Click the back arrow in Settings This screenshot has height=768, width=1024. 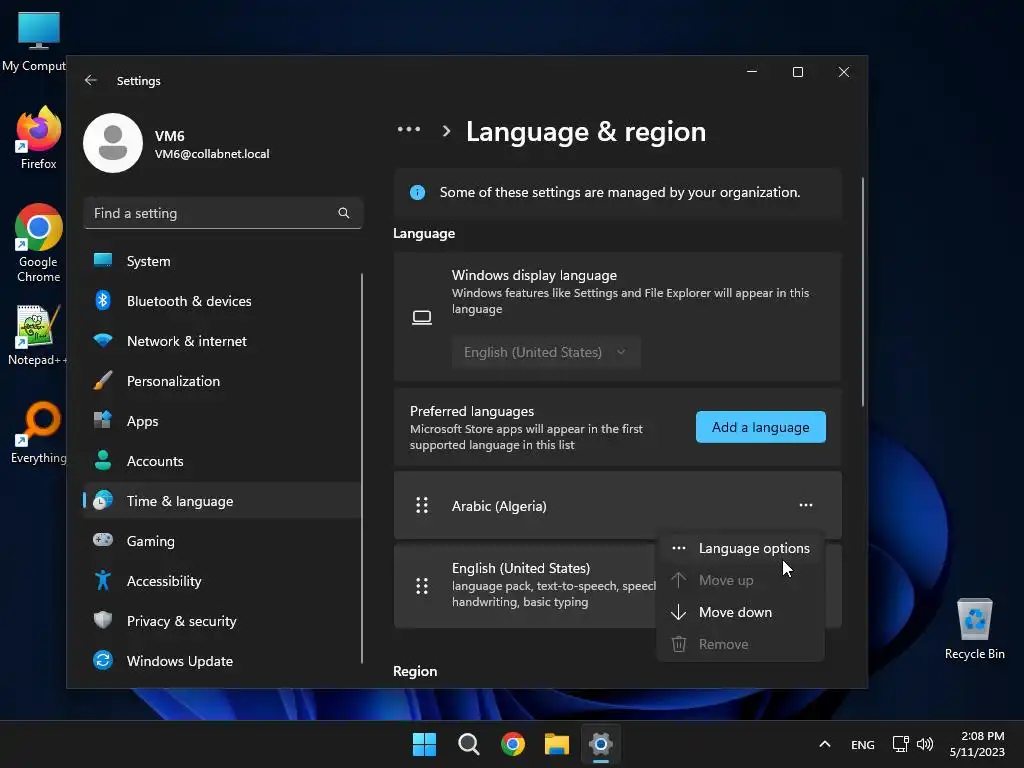[x=91, y=80]
